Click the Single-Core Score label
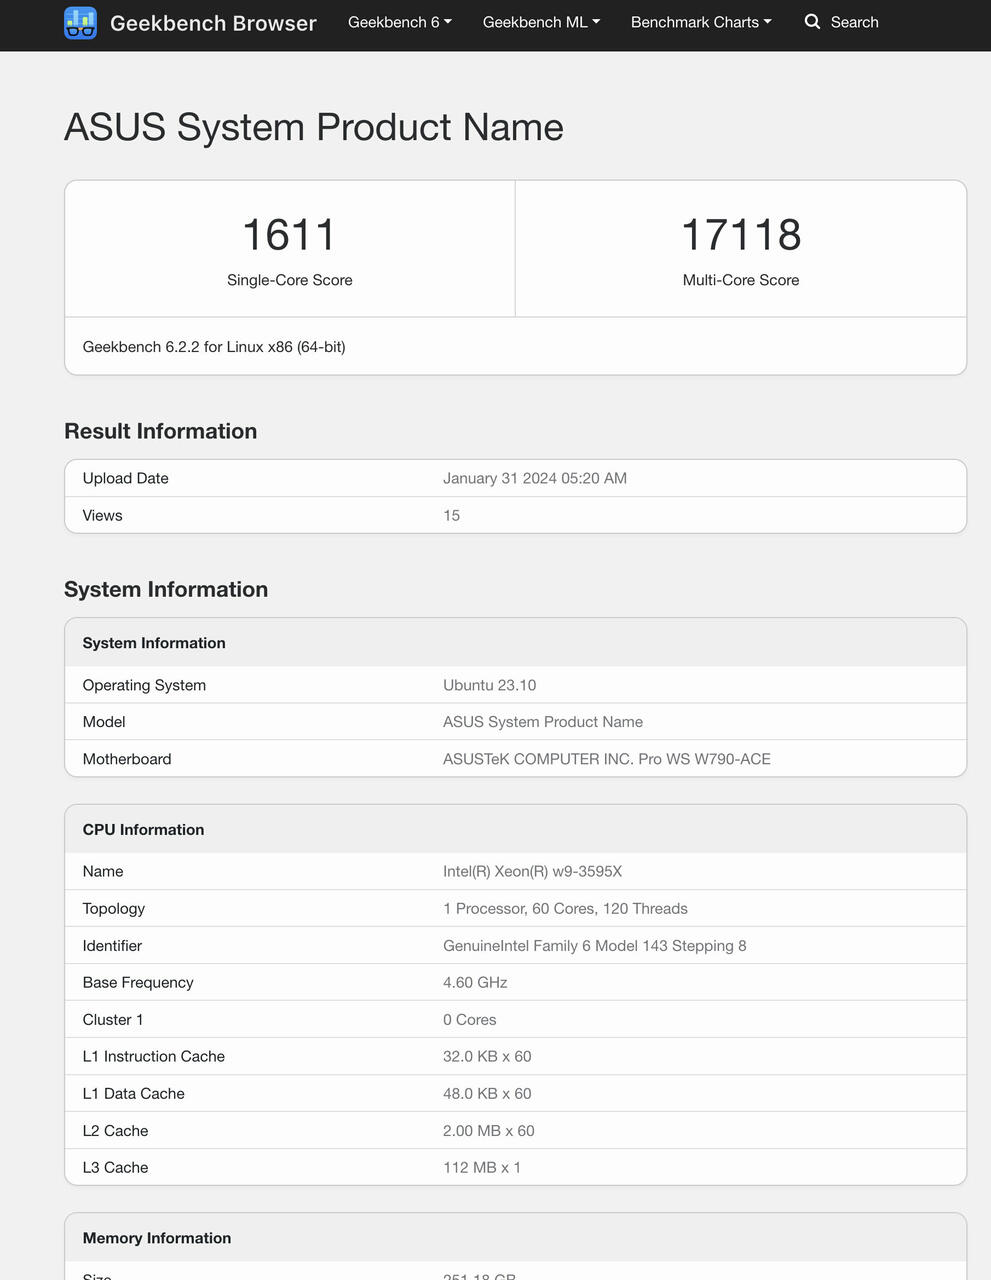991x1280 pixels. 290,280
